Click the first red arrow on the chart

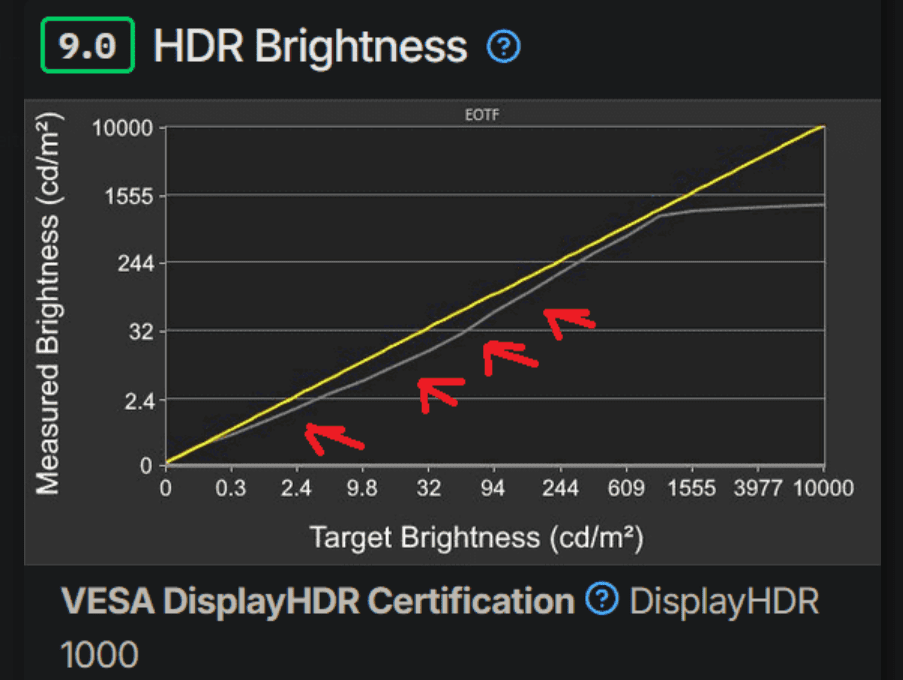pyautogui.click(x=335, y=436)
